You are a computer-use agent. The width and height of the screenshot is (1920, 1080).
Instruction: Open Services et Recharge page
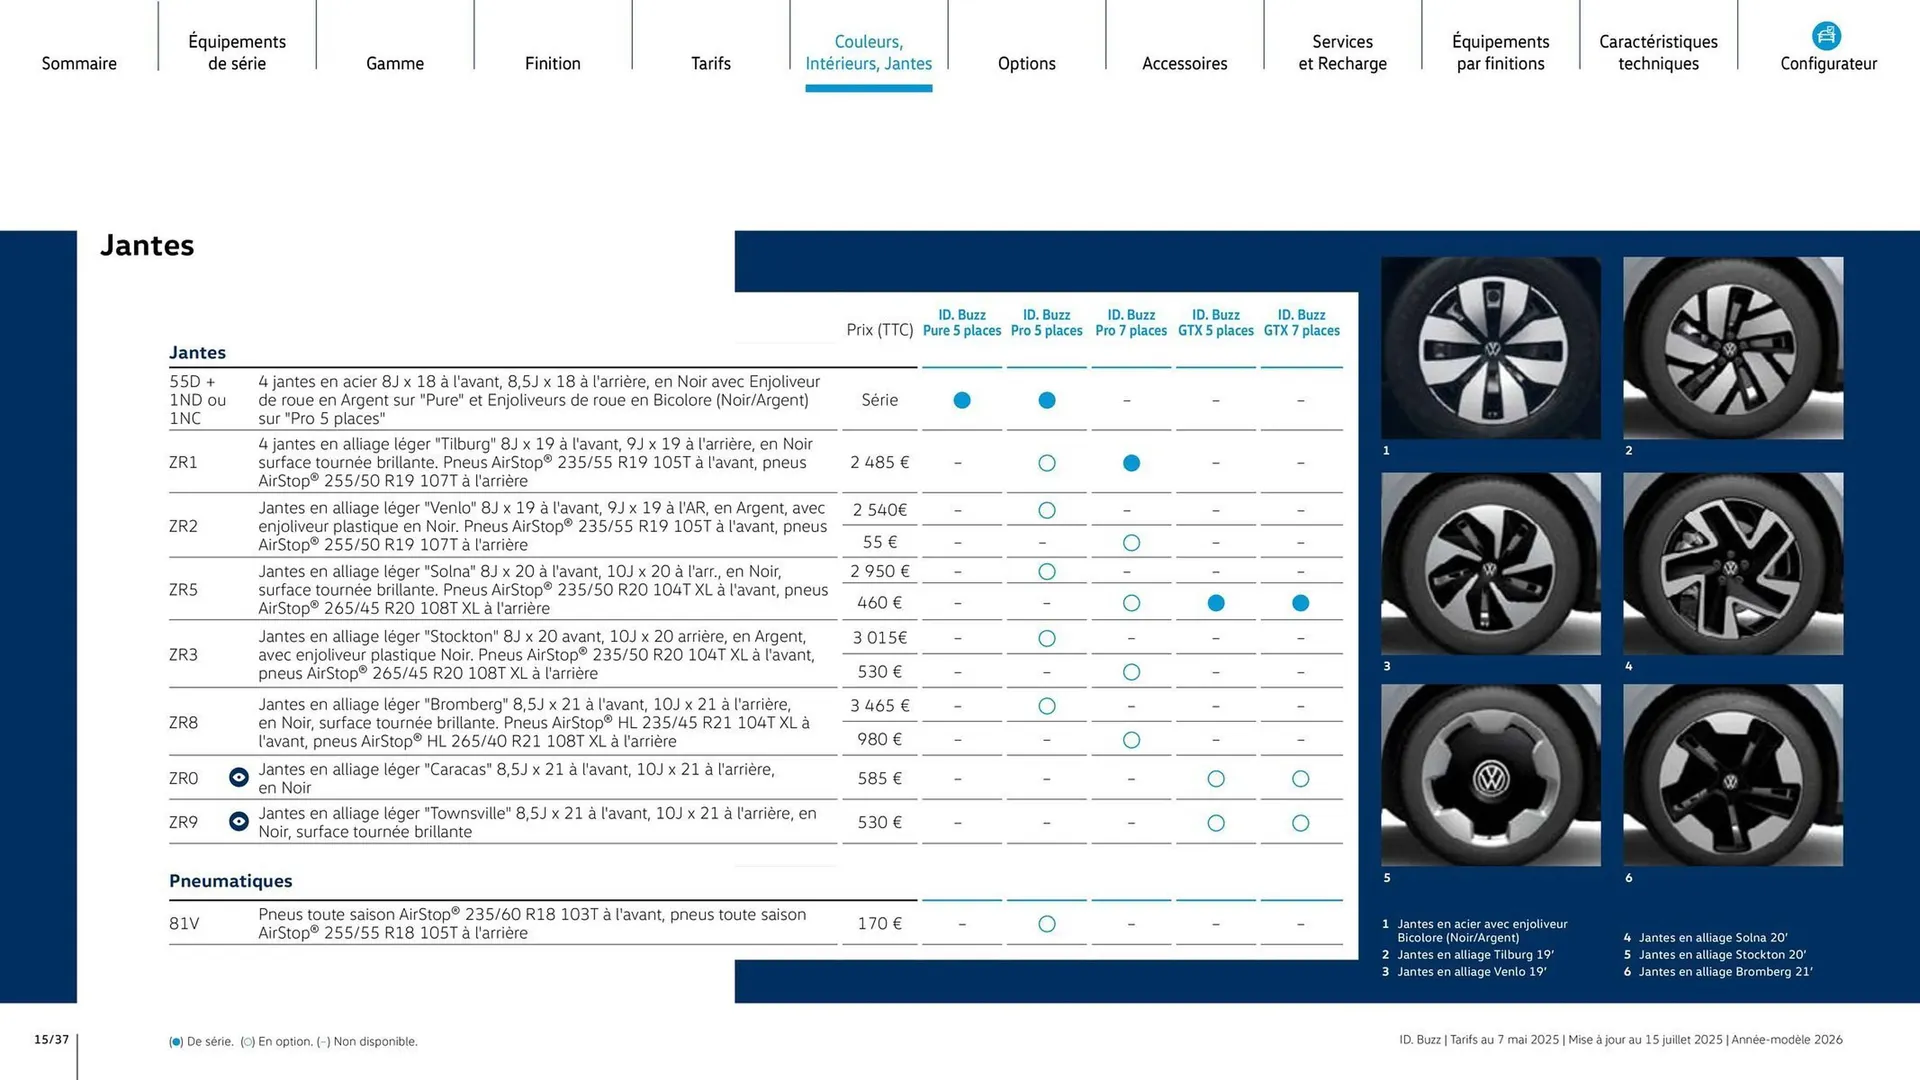click(x=1342, y=52)
